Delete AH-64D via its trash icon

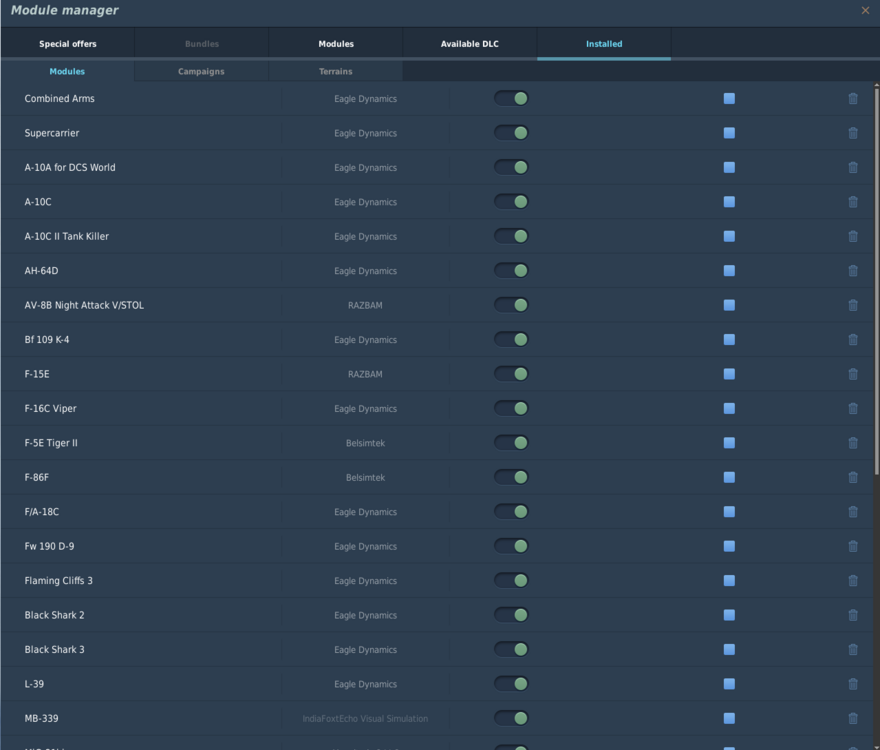[852, 271]
